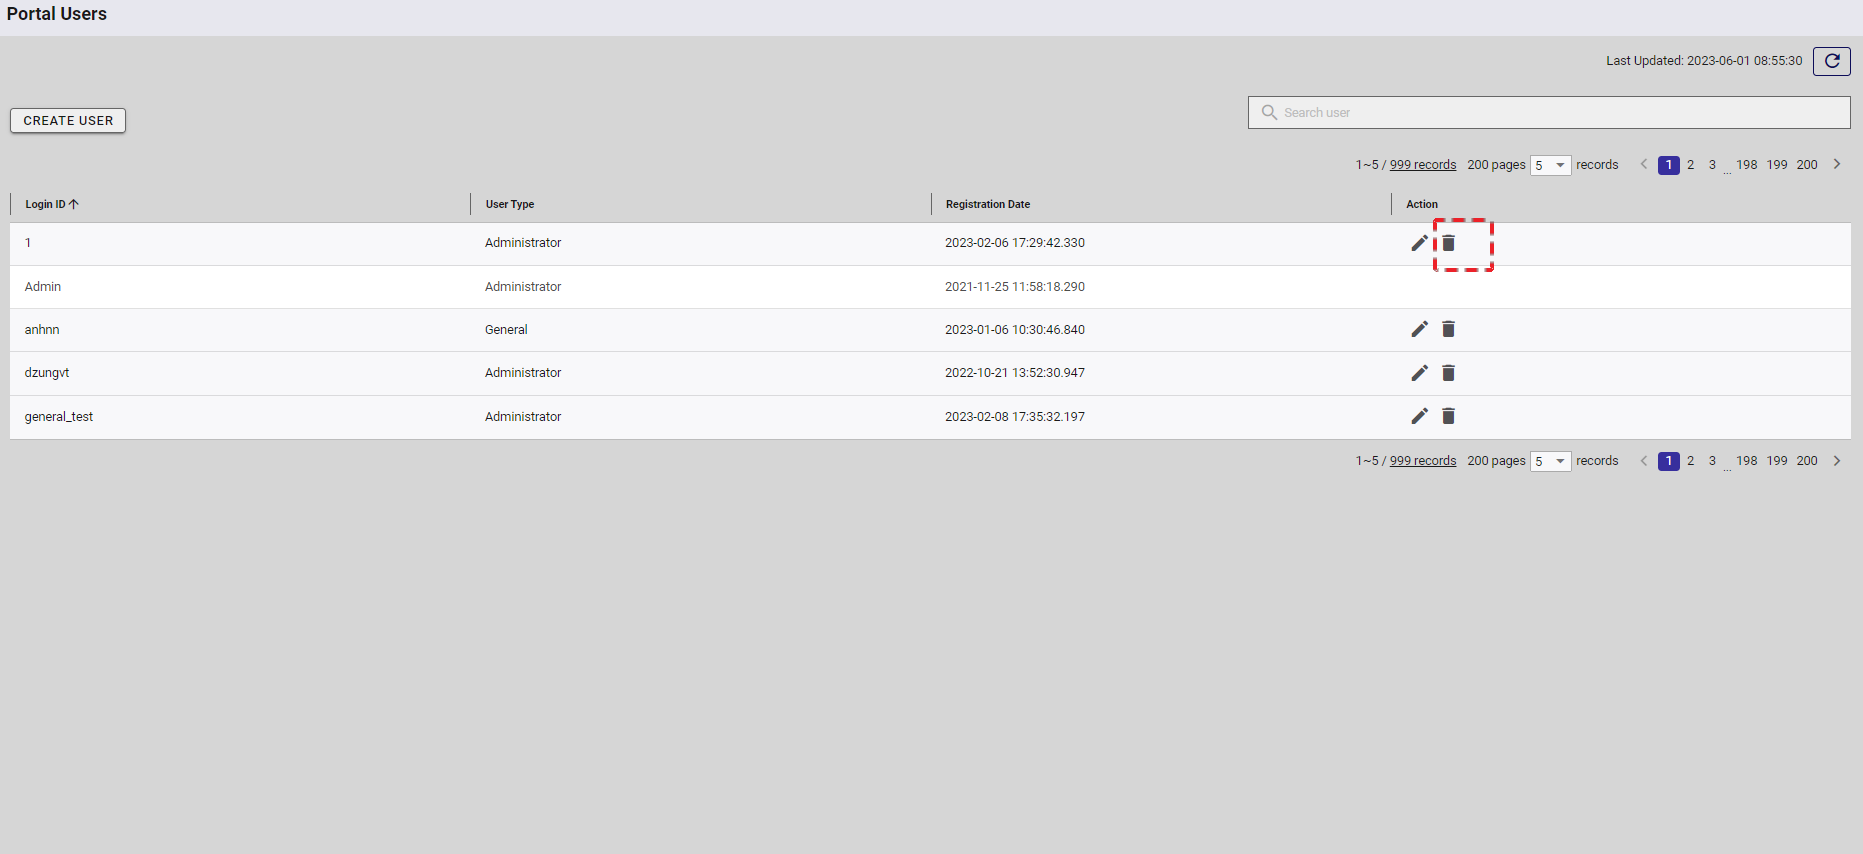Delete the dzungvt user
The width and height of the screenshot is (1863, 854).
tap(1448, 373)
